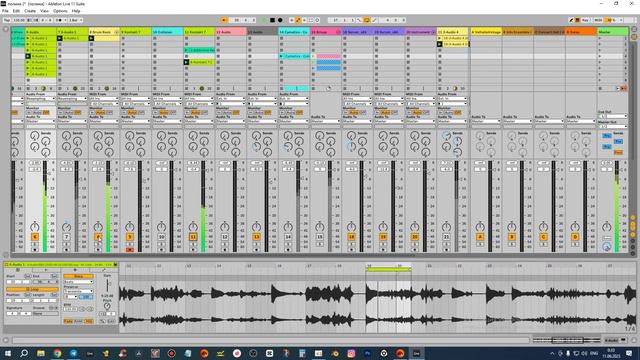Image resolution: width=640 pixels, height=360 pixels.
Task: Select the 15 Group track header
Action: (x=326, y=32)
